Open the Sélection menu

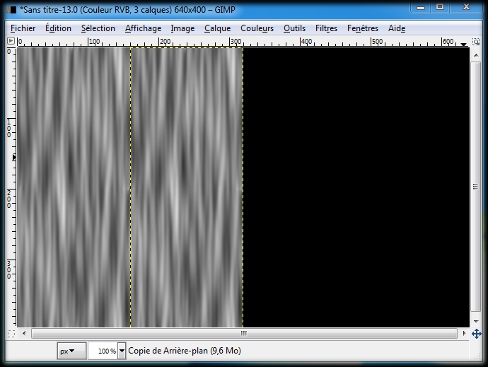[98, 28]
